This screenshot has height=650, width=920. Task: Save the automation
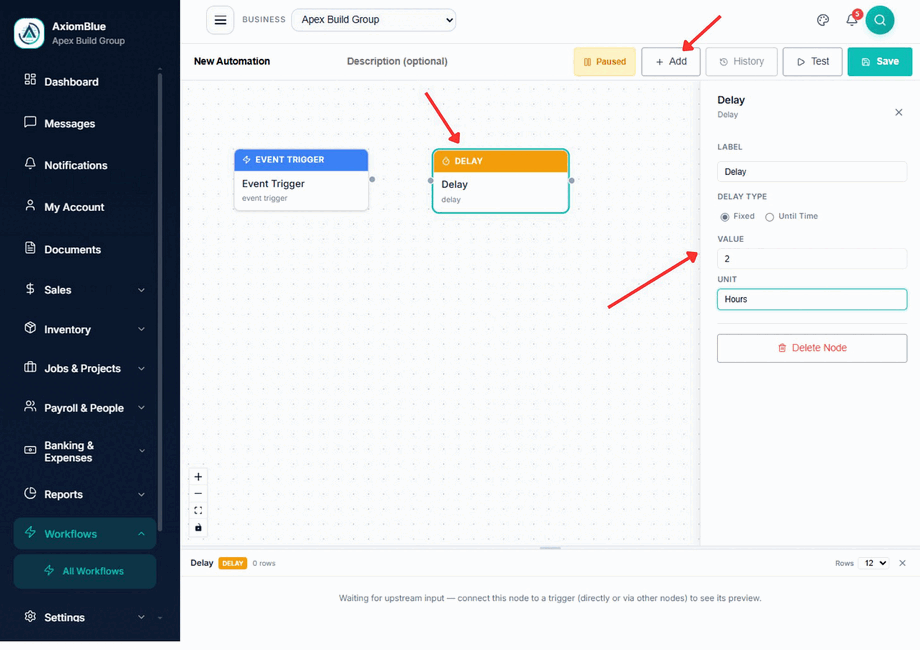(x=880, y=62)
